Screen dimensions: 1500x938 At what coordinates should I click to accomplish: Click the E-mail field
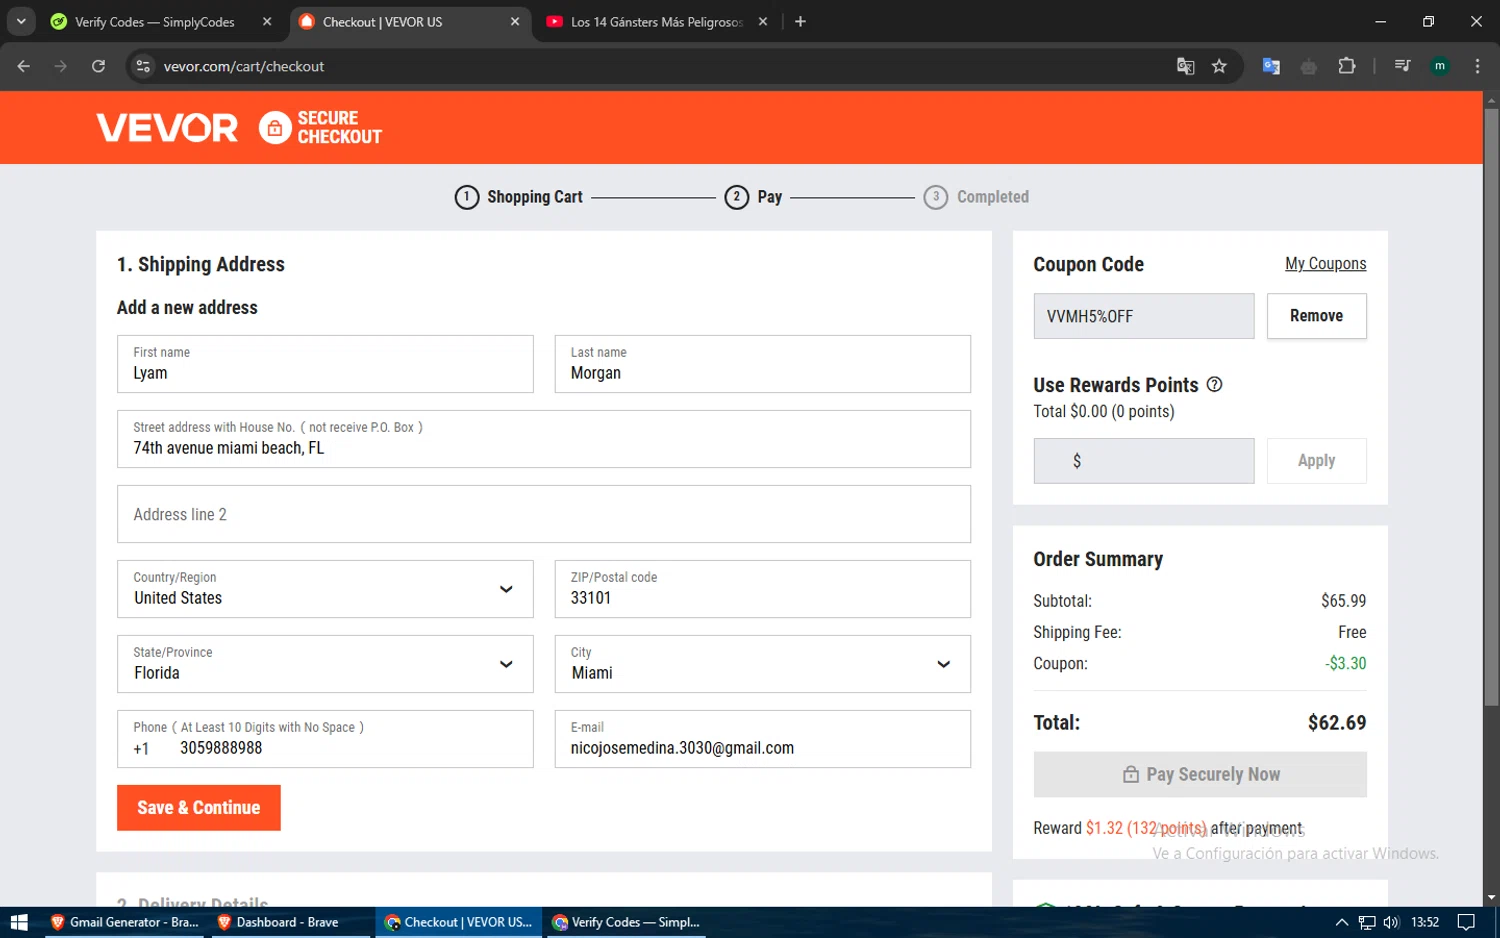pos(763,739)
